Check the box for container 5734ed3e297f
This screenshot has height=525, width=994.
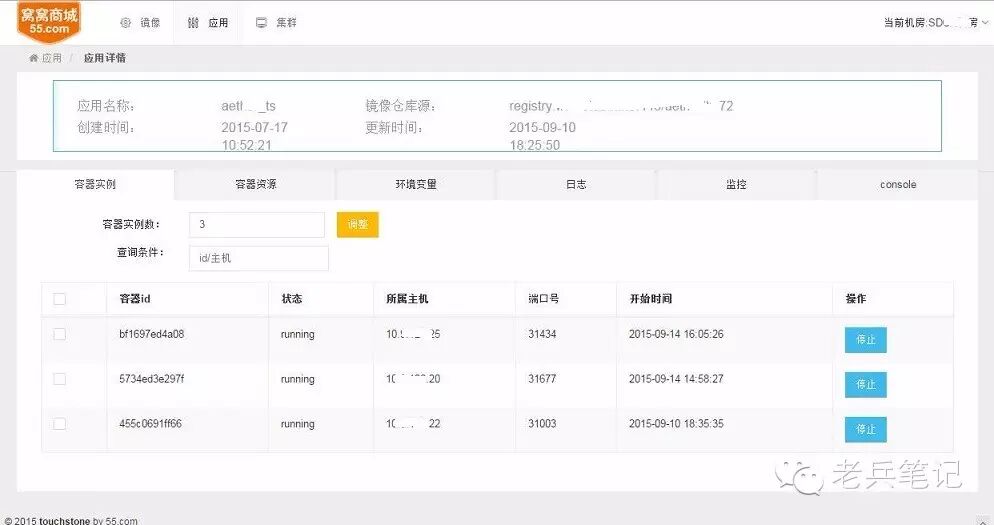tap(60, 379)
